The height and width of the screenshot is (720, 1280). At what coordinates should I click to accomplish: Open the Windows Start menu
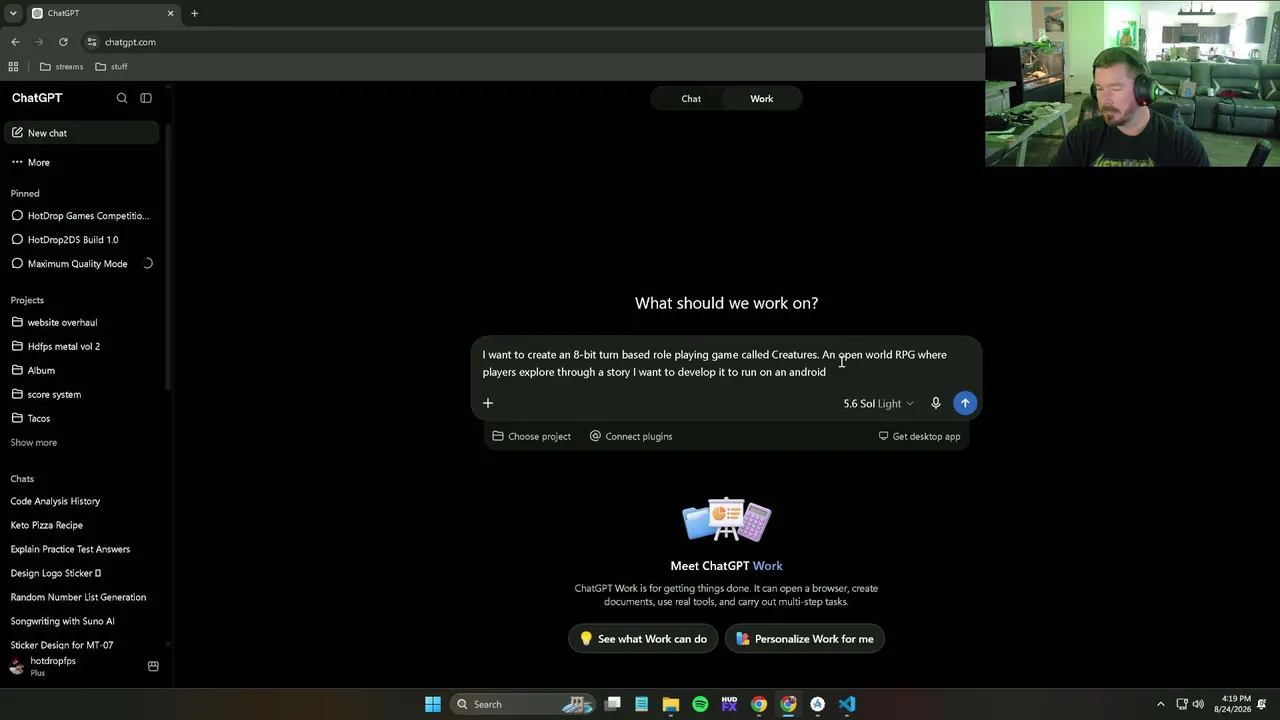coord(433,704)
